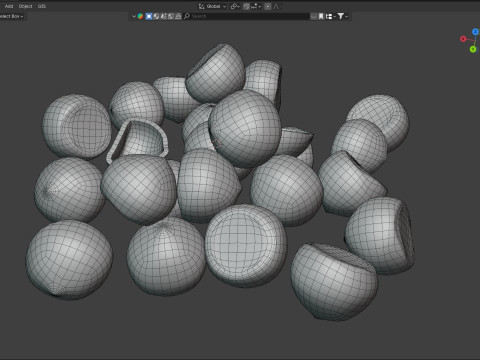The image size is (480, 360).
Task: Click the magnifier search icon
Action: pyautogui.click(x=187, y=16)
